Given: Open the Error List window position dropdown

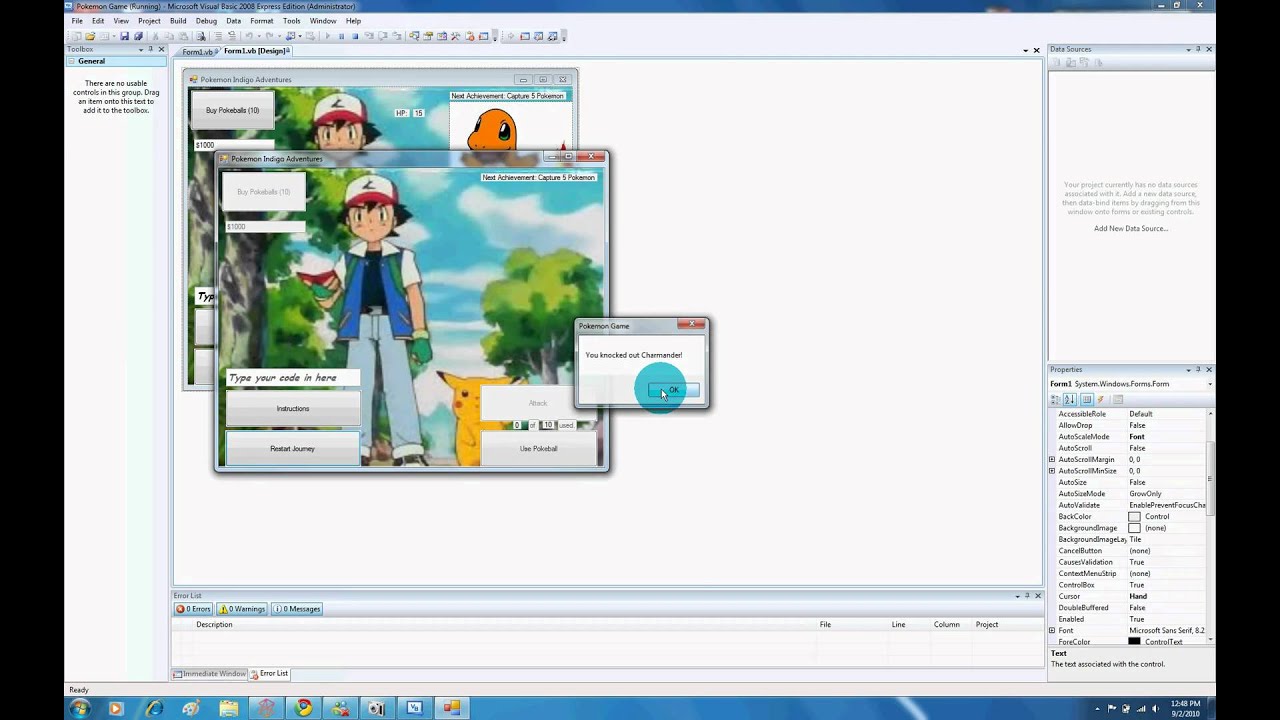Looking at the screenshot, I should tap(1017, 596).
